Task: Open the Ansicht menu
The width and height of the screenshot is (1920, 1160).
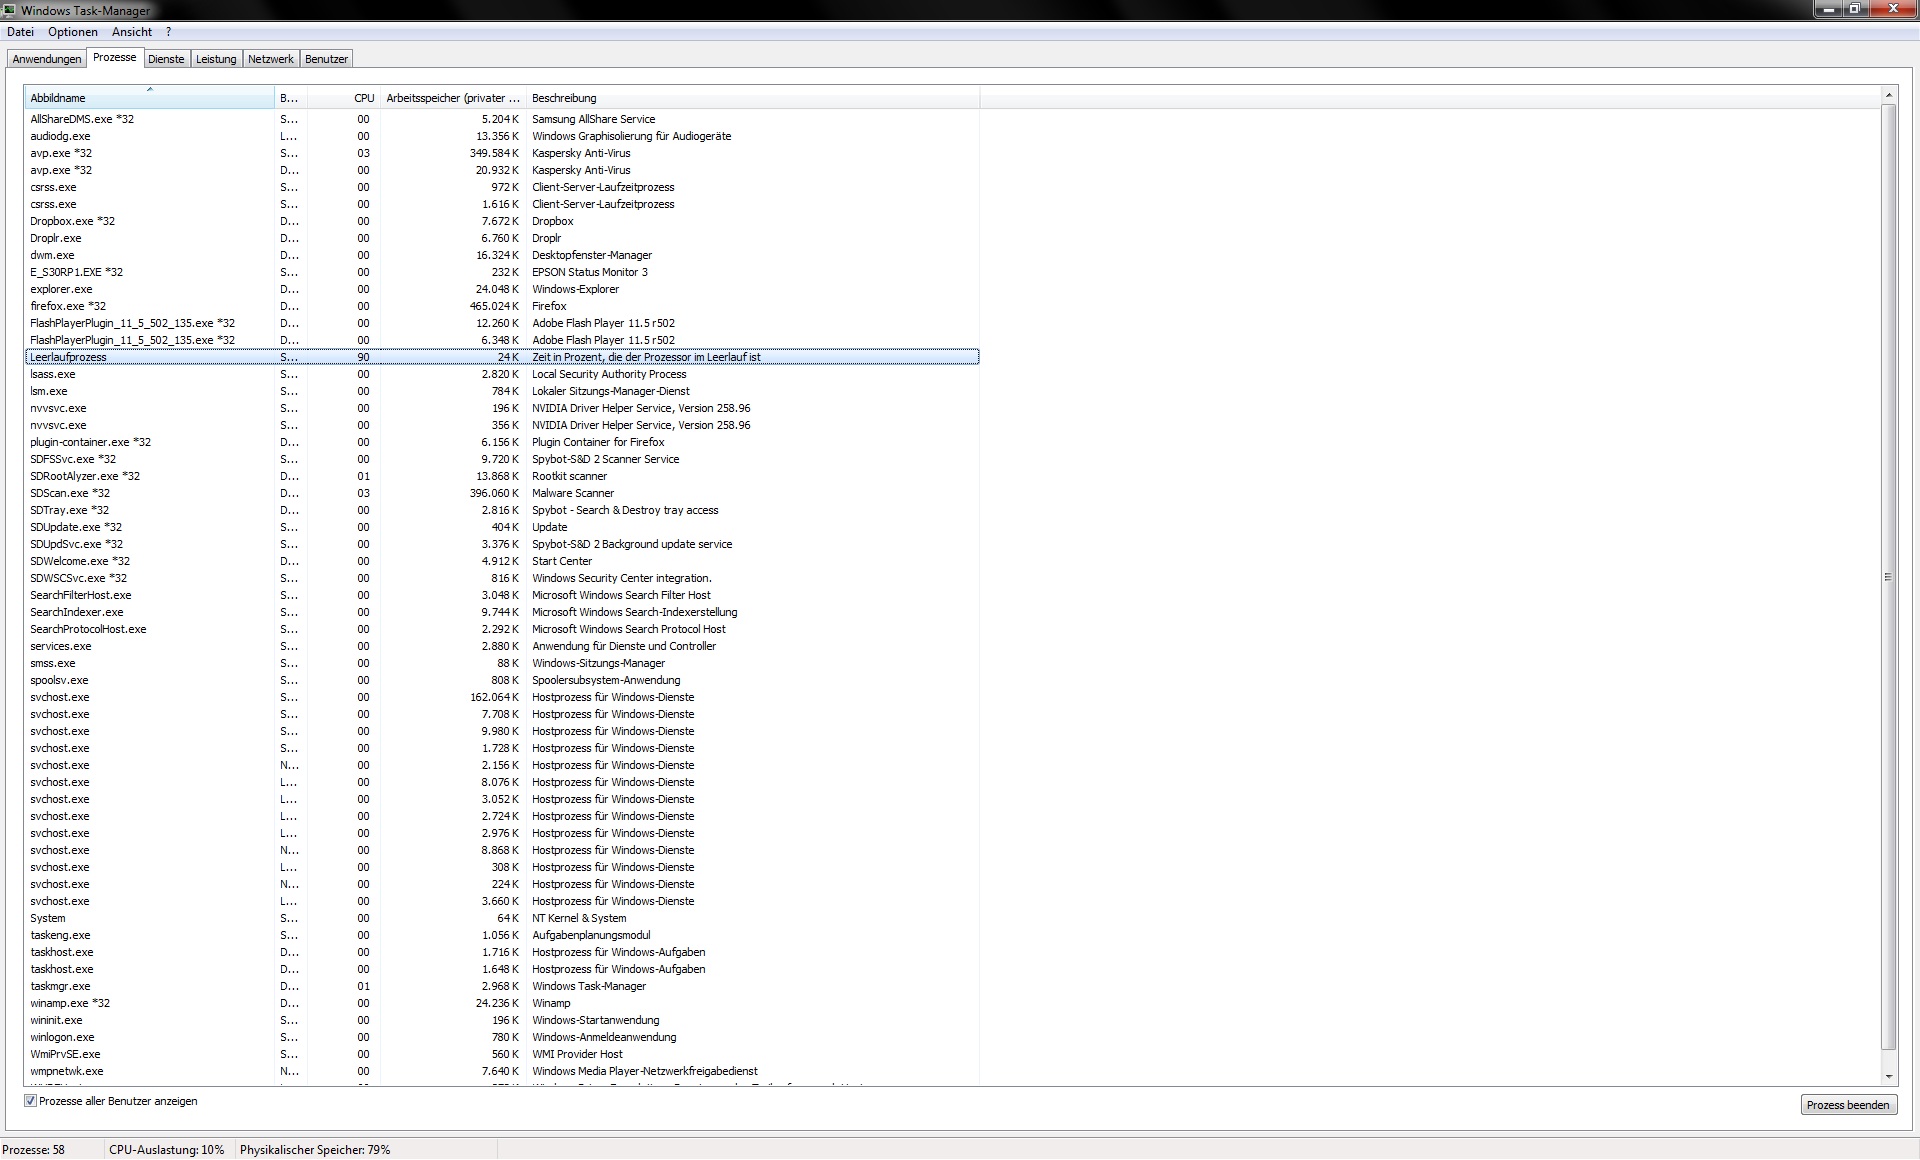Action: [132, 32]
